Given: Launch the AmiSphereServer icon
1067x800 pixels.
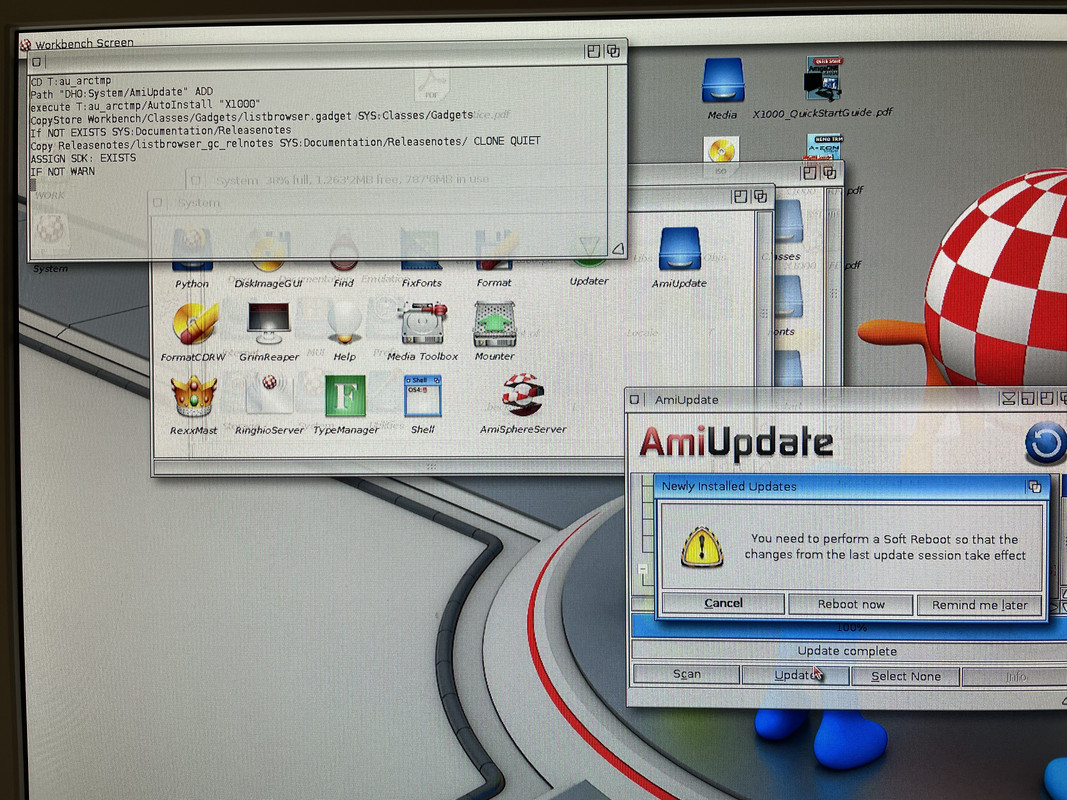Looking at the screenshot, I should point(523,395).
